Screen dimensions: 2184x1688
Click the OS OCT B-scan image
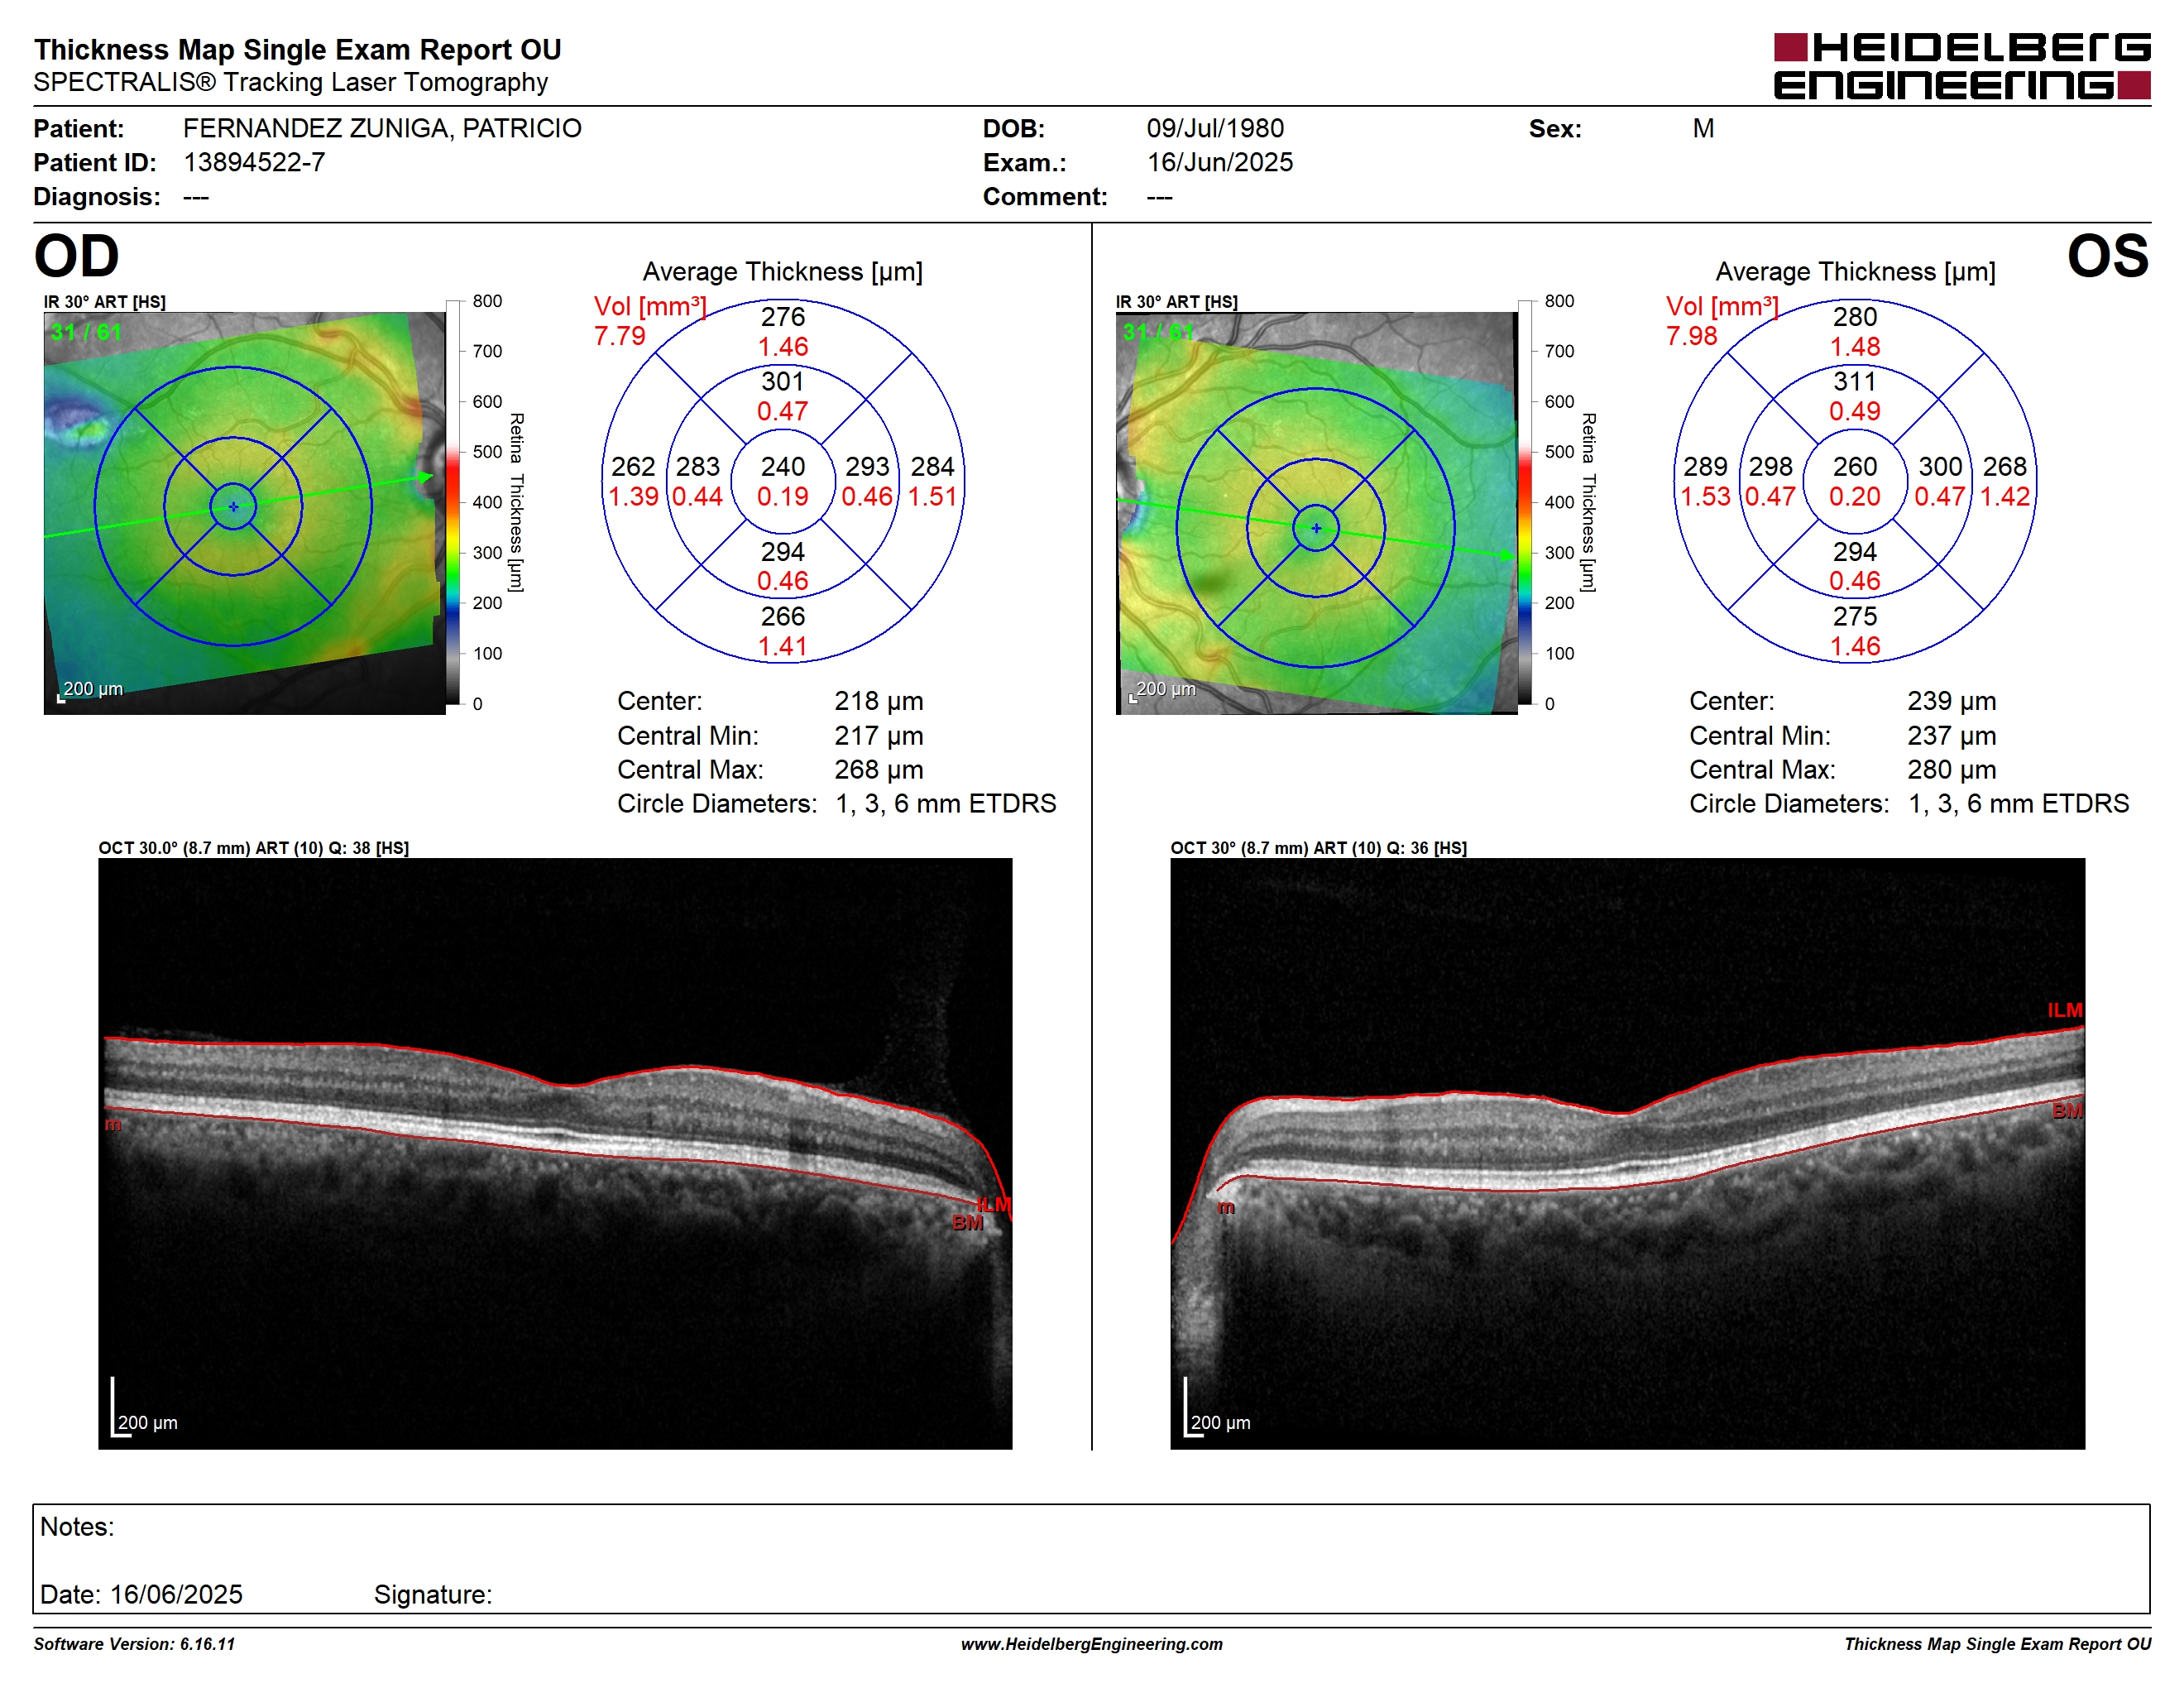(x=1627, y=1153)
